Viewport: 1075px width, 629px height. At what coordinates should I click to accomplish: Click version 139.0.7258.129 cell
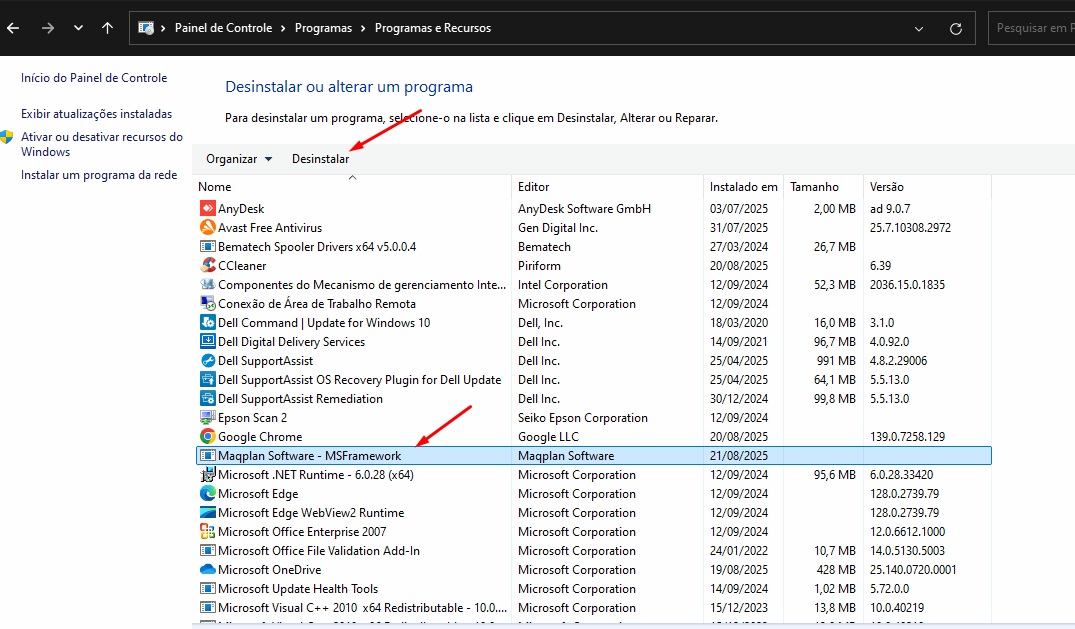(907, 437)
